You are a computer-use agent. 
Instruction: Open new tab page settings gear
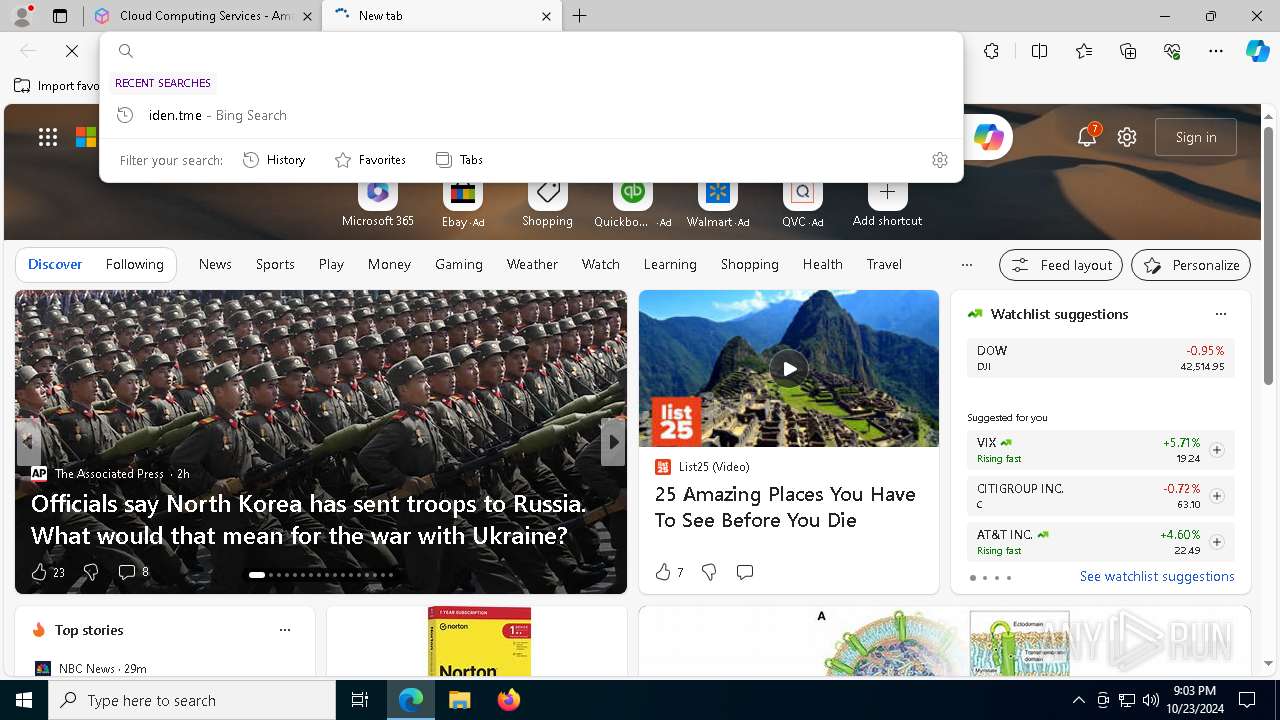(1127, 137)
